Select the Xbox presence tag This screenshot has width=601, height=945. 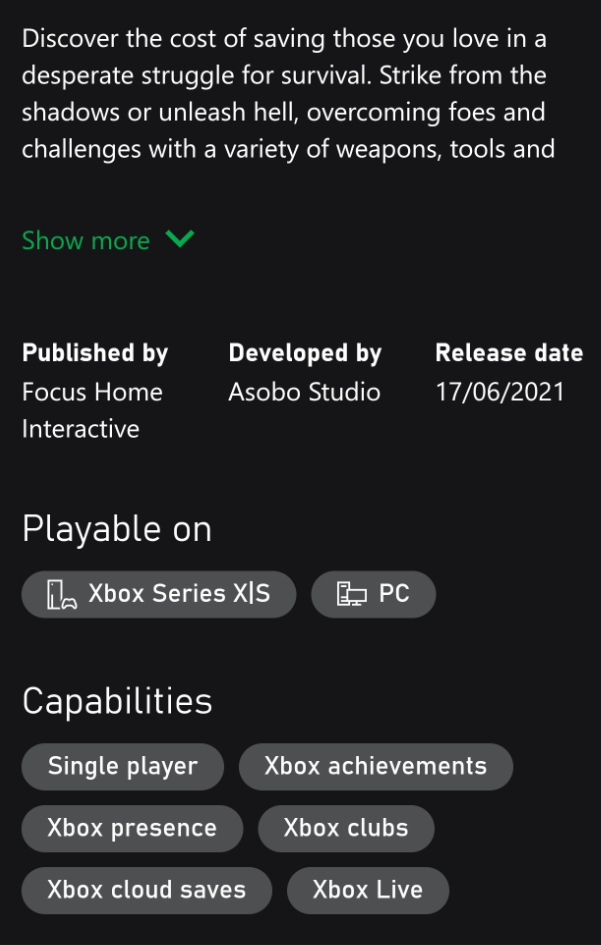132,828
